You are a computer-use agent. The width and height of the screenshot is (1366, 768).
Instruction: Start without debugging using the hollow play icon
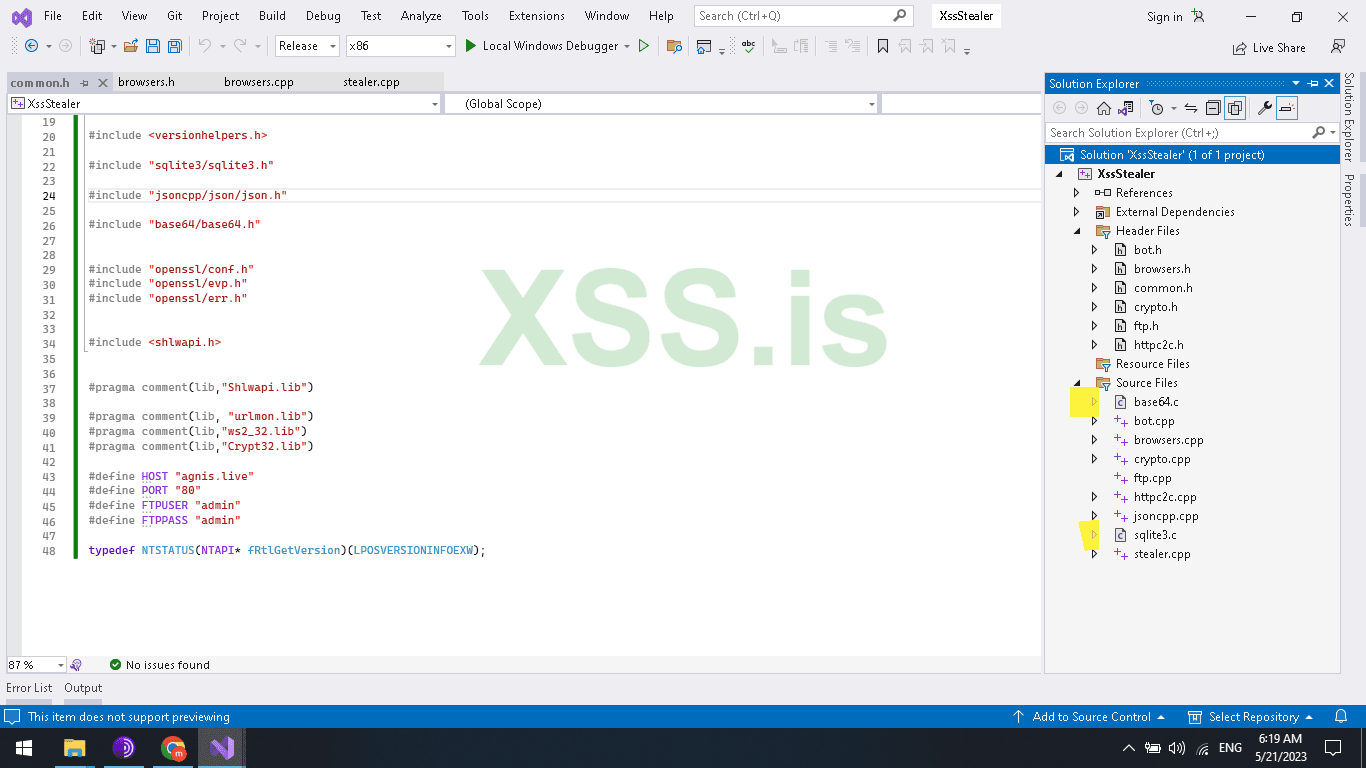coord(644,46)
